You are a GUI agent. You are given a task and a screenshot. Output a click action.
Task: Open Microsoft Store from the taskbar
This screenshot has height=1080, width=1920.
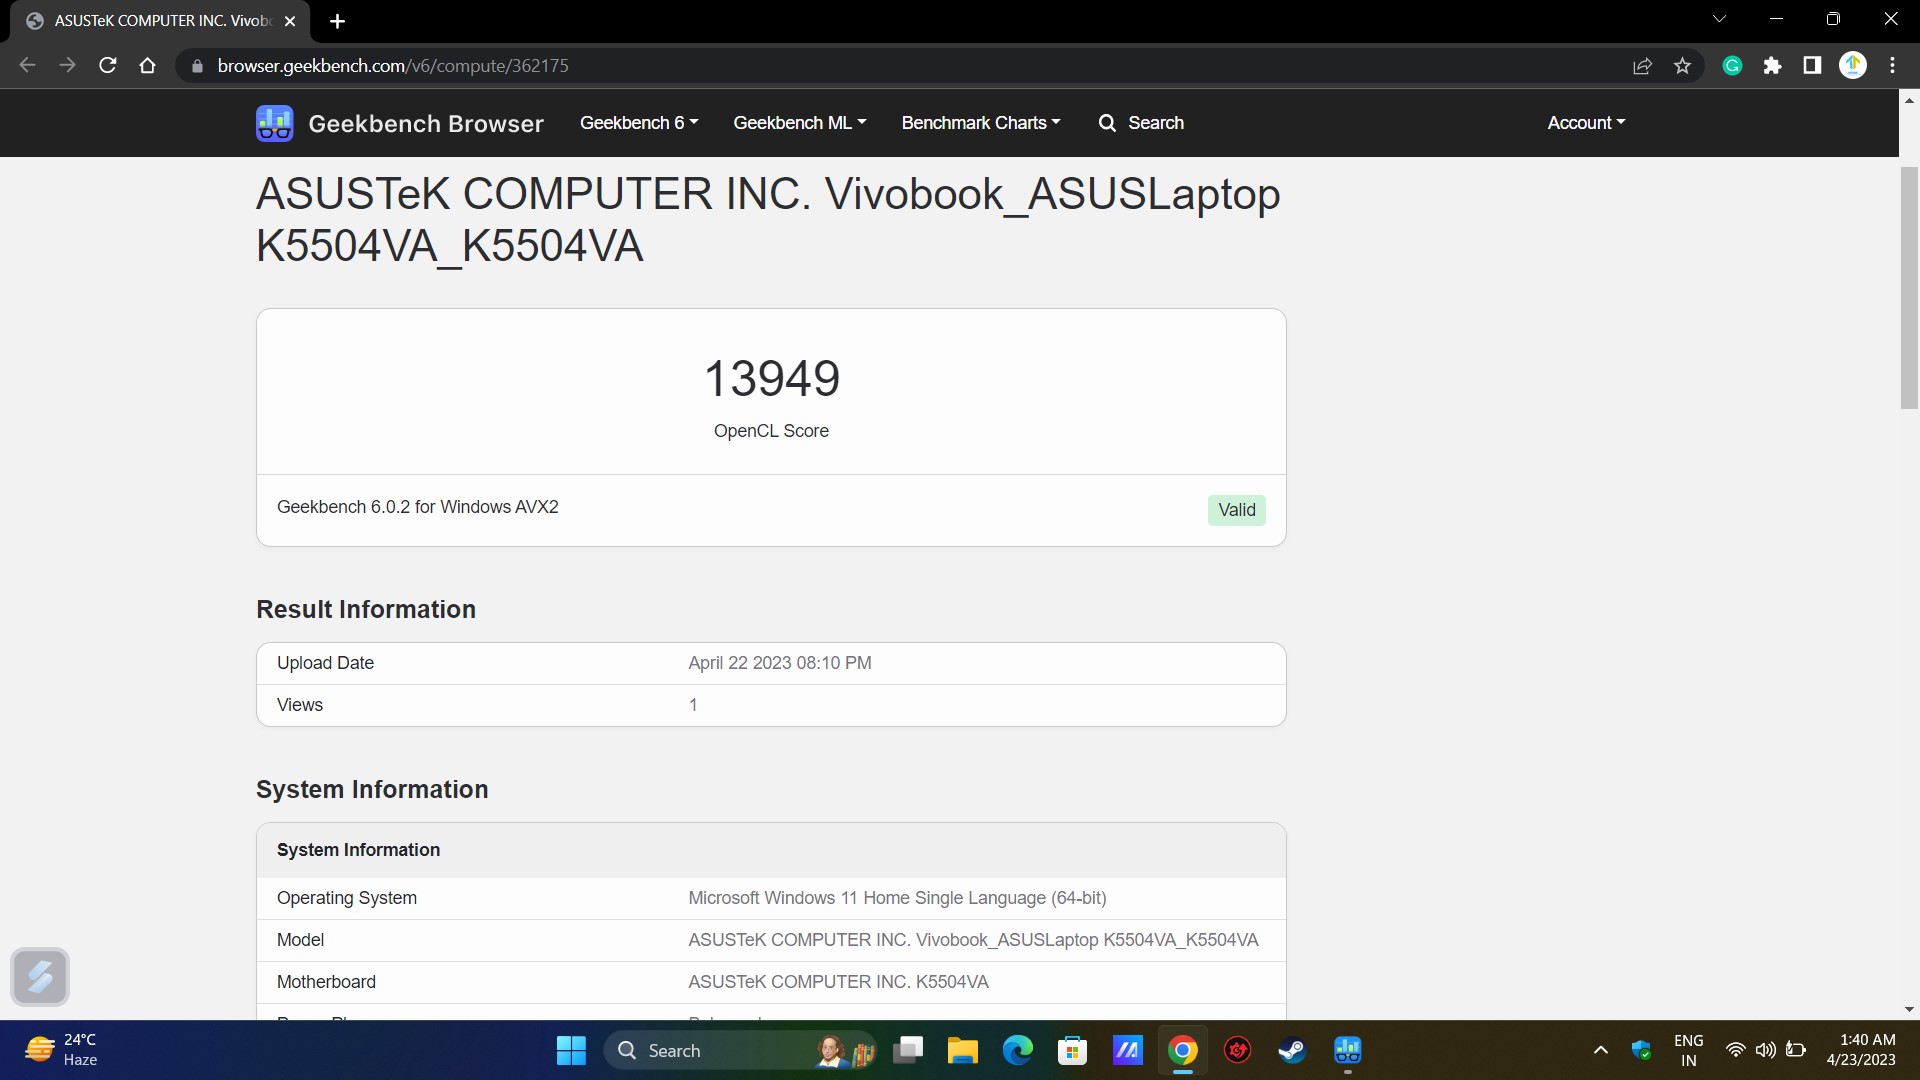(x=1073, y=1050)
